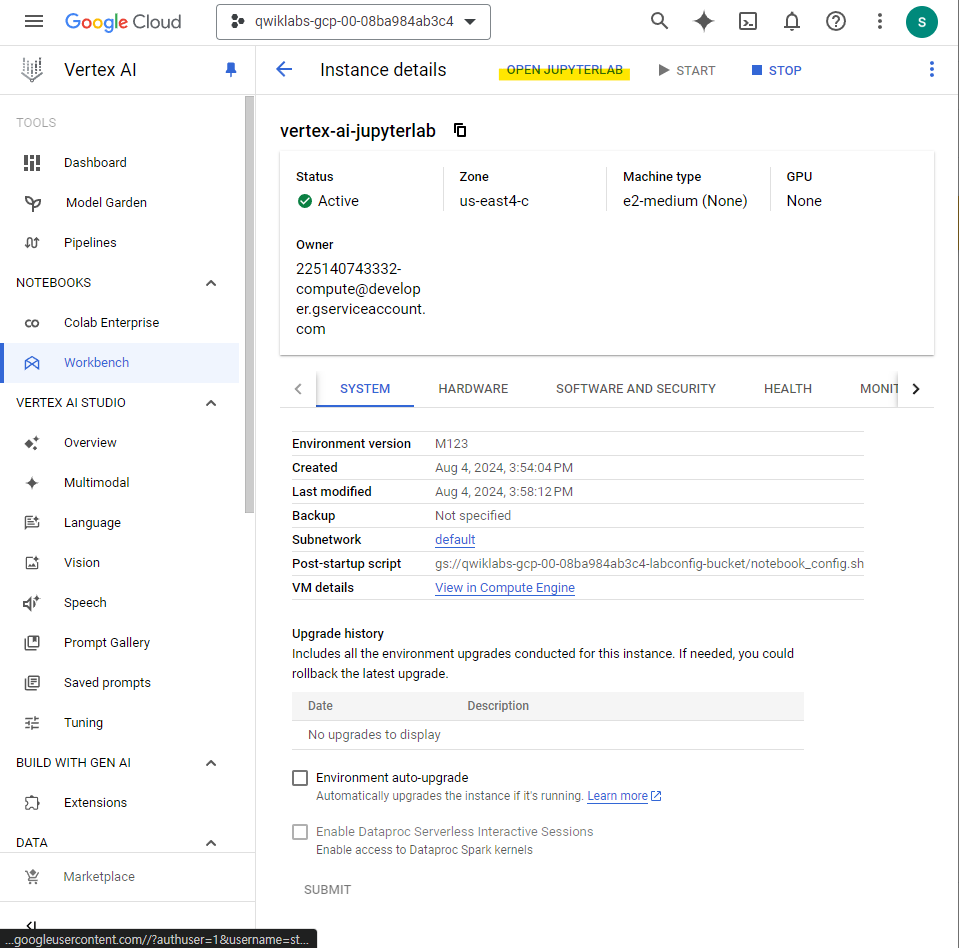Copy the vertex-ai-jupyterlab instance name
The width and height of the screenshot is (959, 948).
point(460,130)
